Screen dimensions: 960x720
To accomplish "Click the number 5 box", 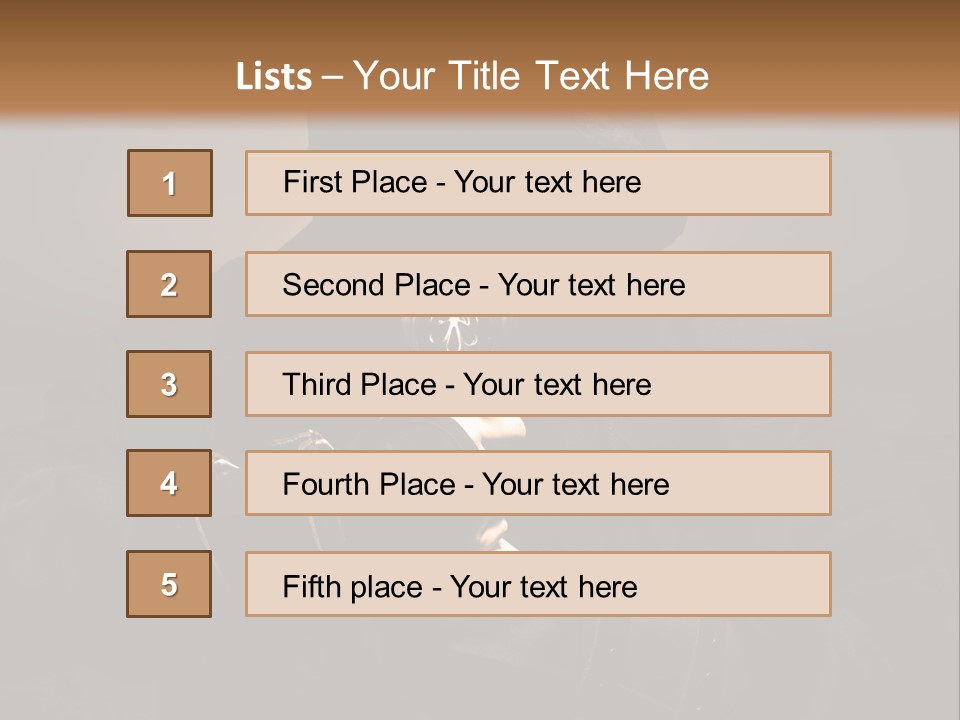I will (x=169, y=584).
